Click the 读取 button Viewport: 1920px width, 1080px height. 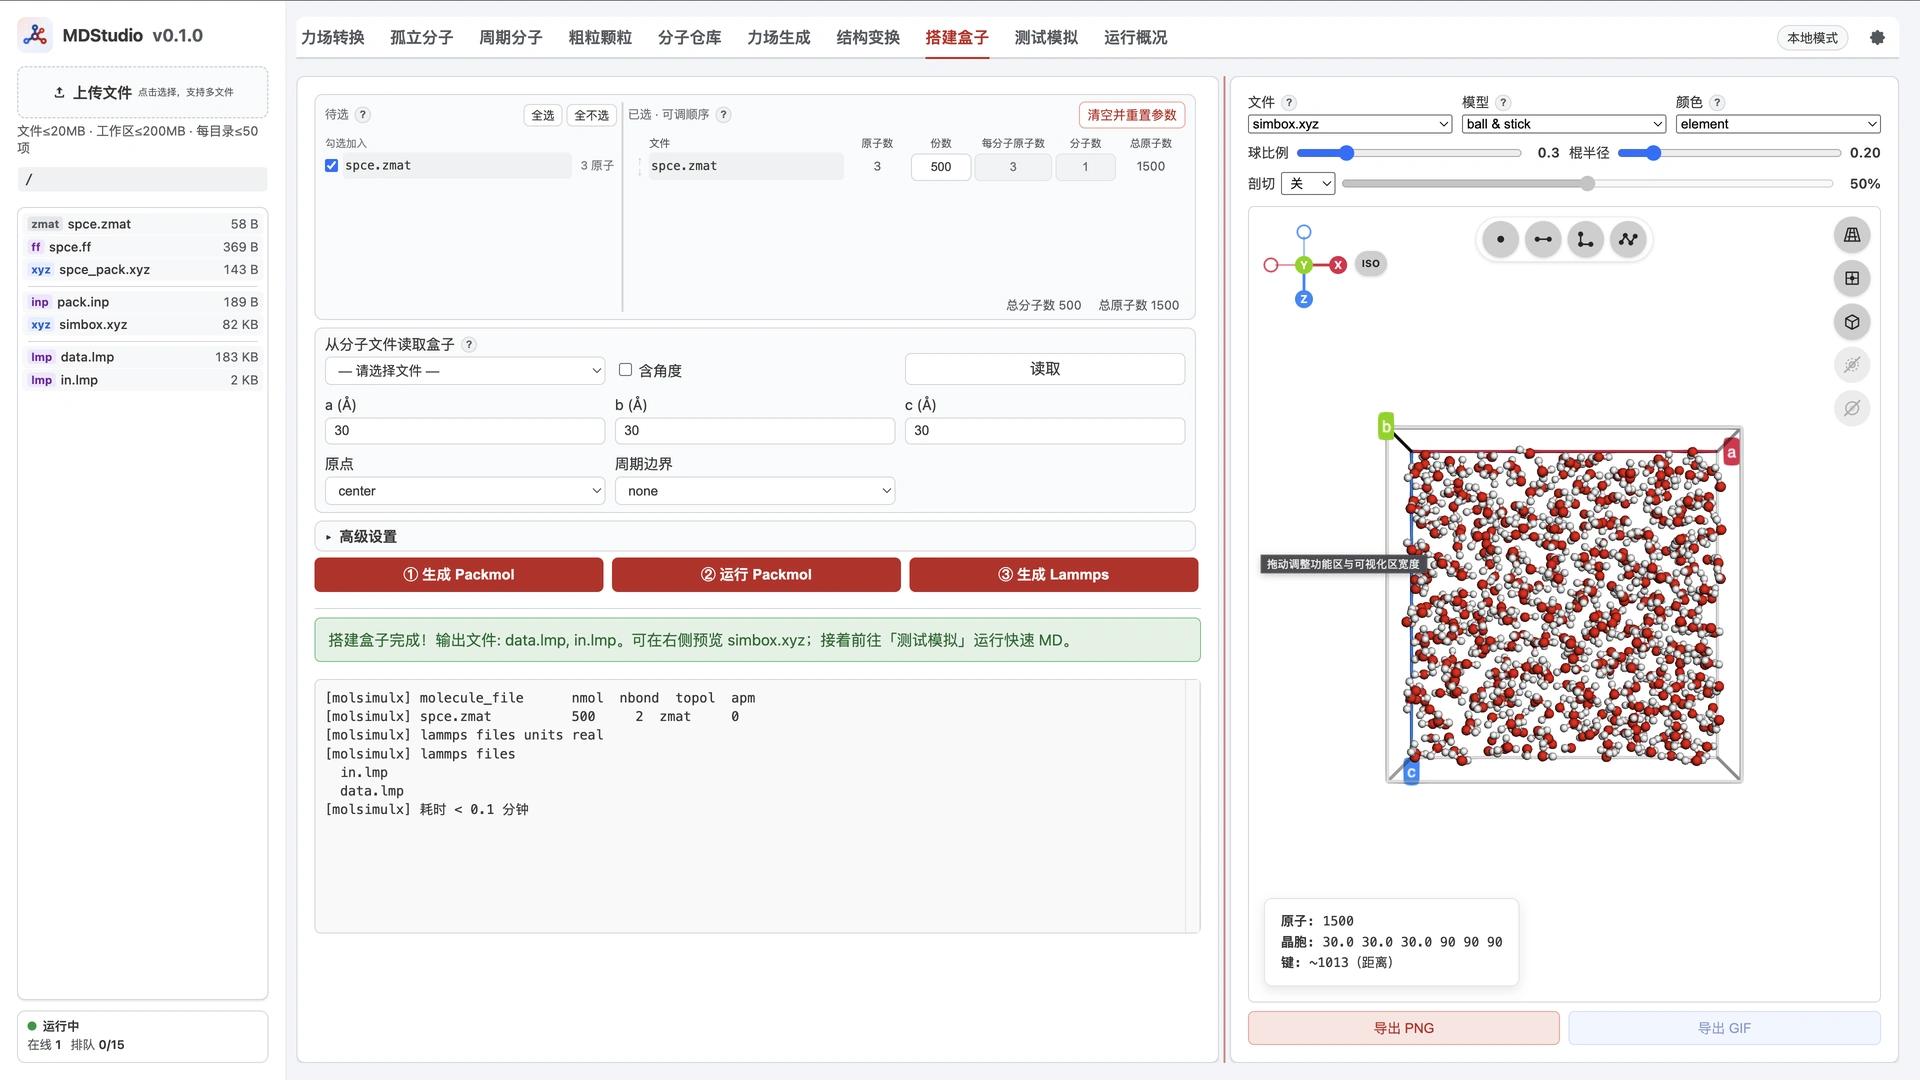tap(1045, 369)
